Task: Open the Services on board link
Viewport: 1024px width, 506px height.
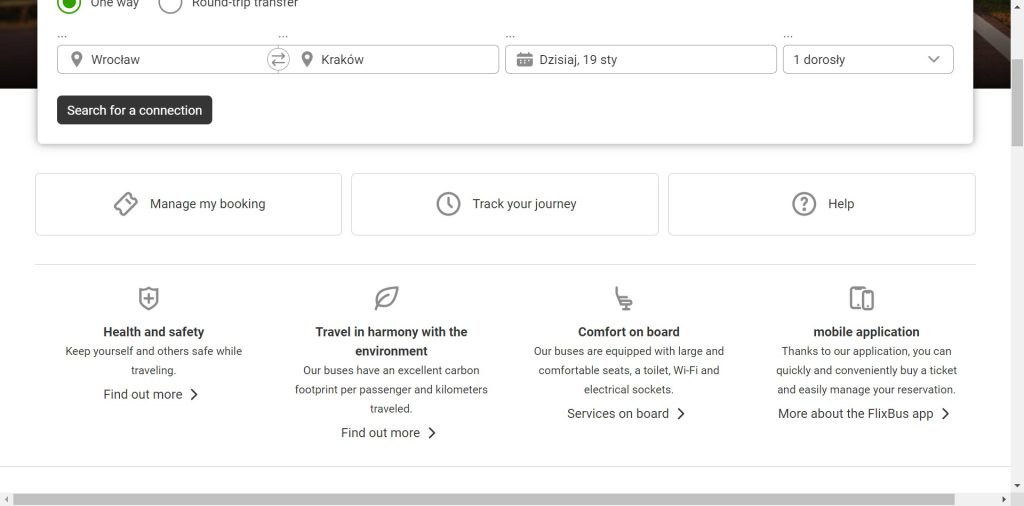Action: 626,413
